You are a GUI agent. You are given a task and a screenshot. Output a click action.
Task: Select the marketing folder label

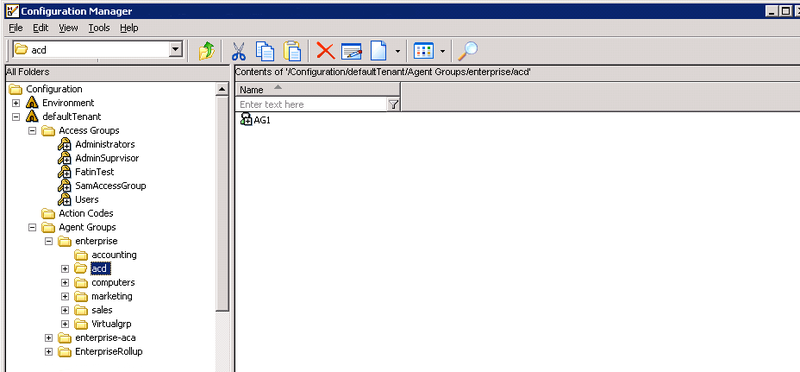point(112,296)
